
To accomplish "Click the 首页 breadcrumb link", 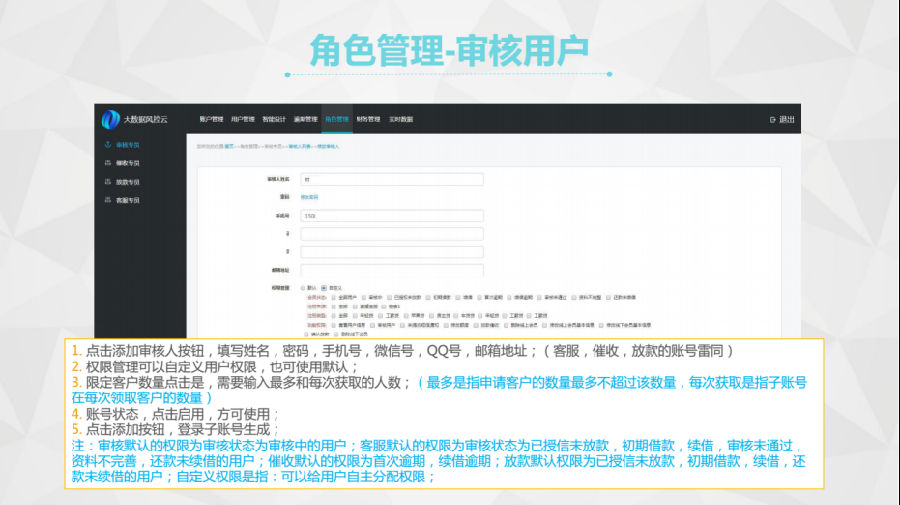I will click(x=229, y=146).
